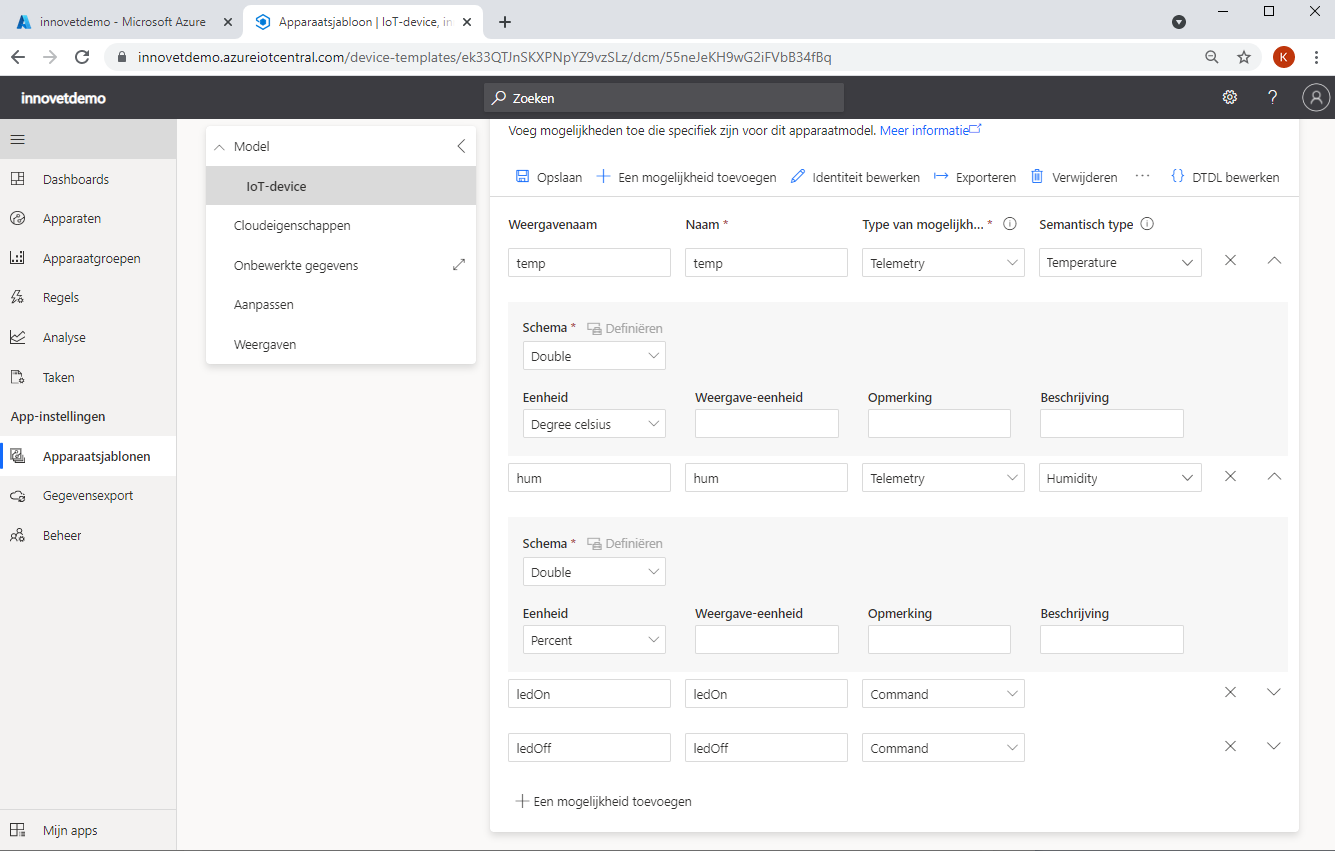Viewport: 1335px width, 851px height.
Task: Open Taken in the sidebar
Action: click(88, 377)
